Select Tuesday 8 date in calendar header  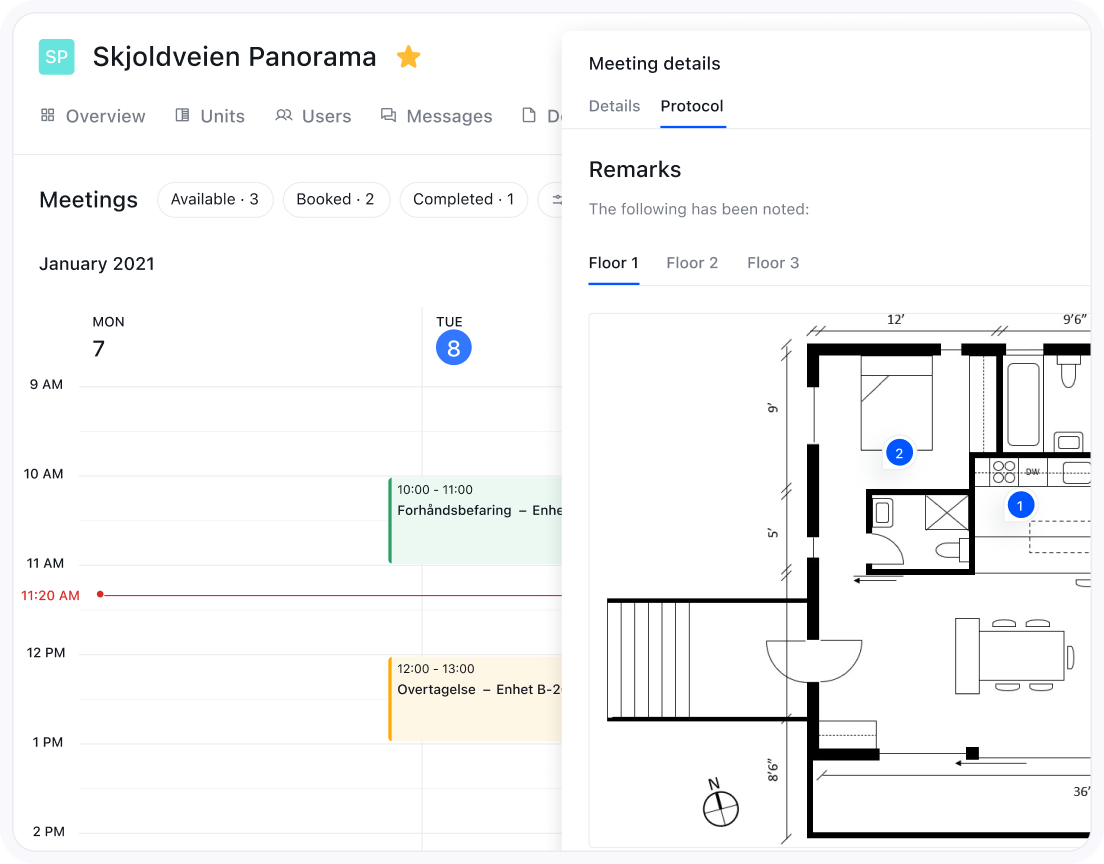[453, 347]
